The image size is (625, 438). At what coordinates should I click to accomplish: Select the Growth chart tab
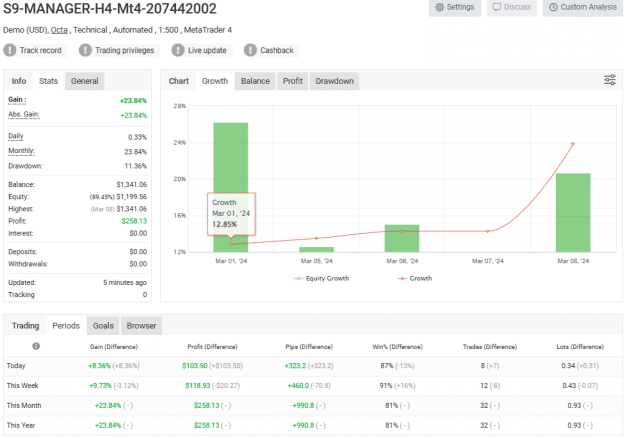(x=215, y=81)
